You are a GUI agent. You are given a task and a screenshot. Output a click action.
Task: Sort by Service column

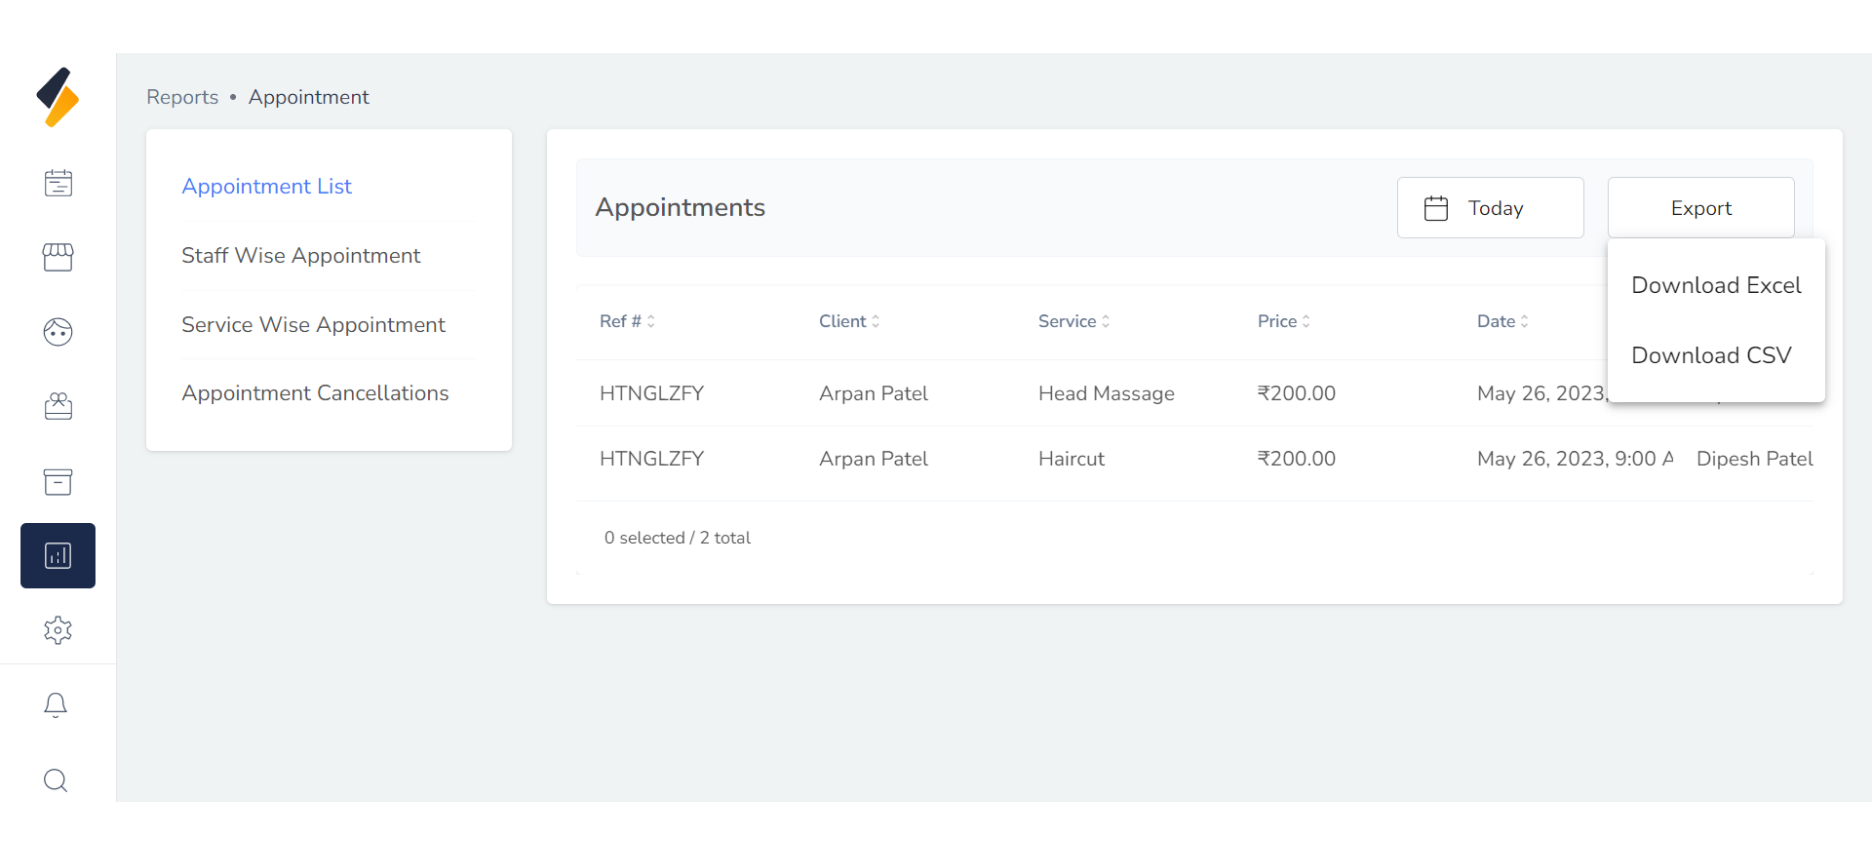pyautogui.click(x=1073, y=321)
